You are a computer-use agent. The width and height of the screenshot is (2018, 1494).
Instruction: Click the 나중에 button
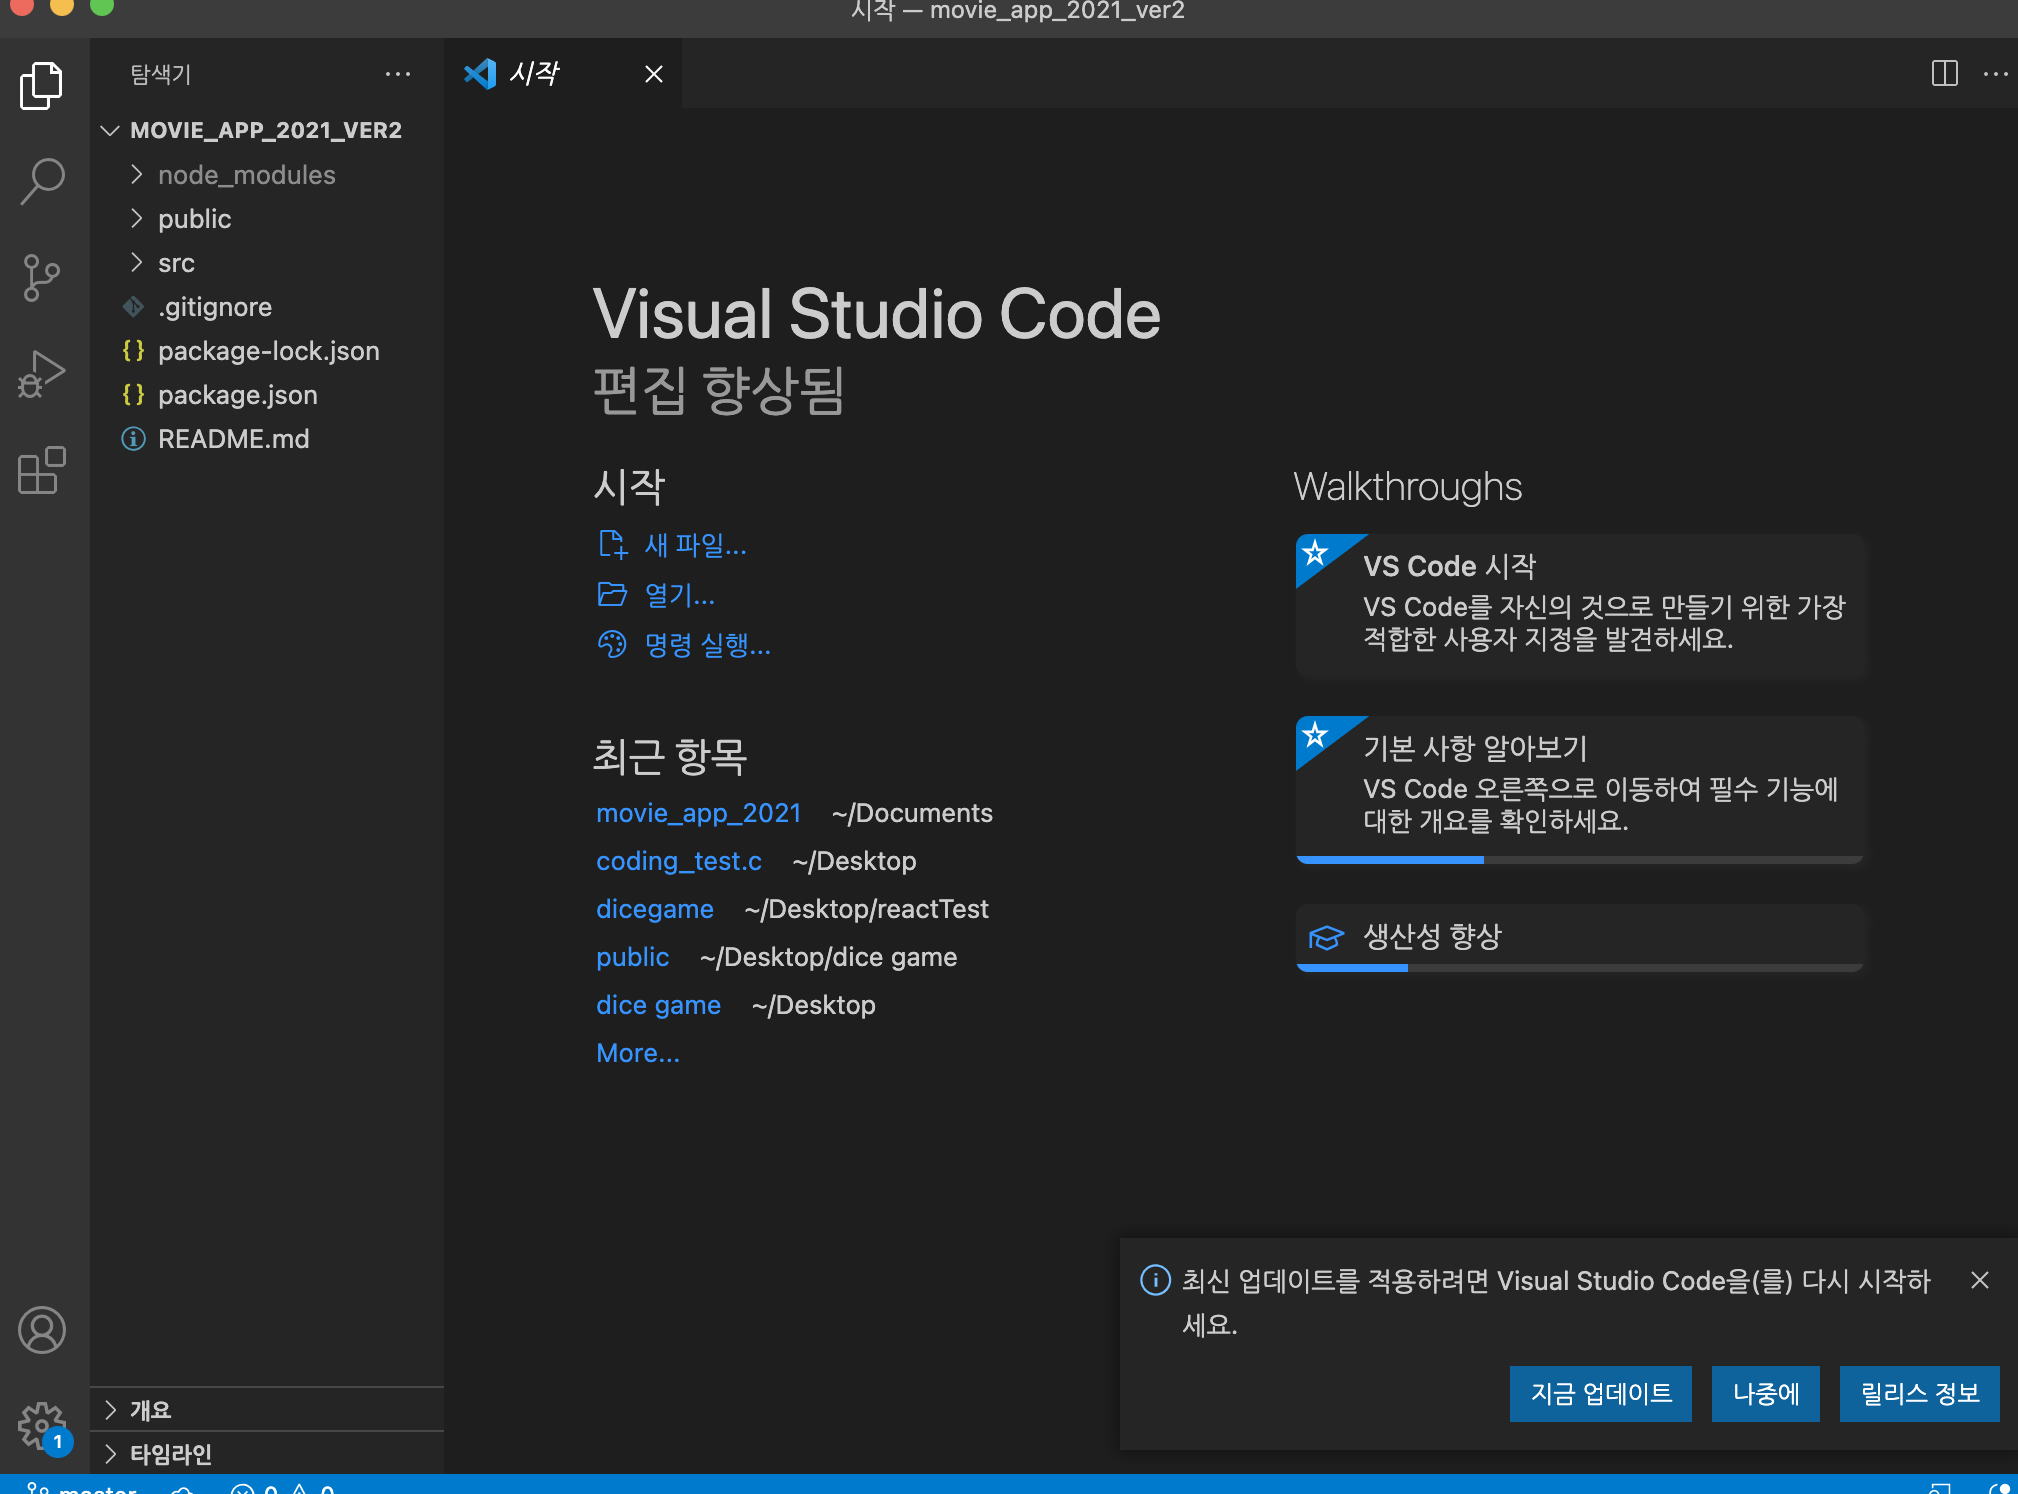[x=1766, y=1393]
